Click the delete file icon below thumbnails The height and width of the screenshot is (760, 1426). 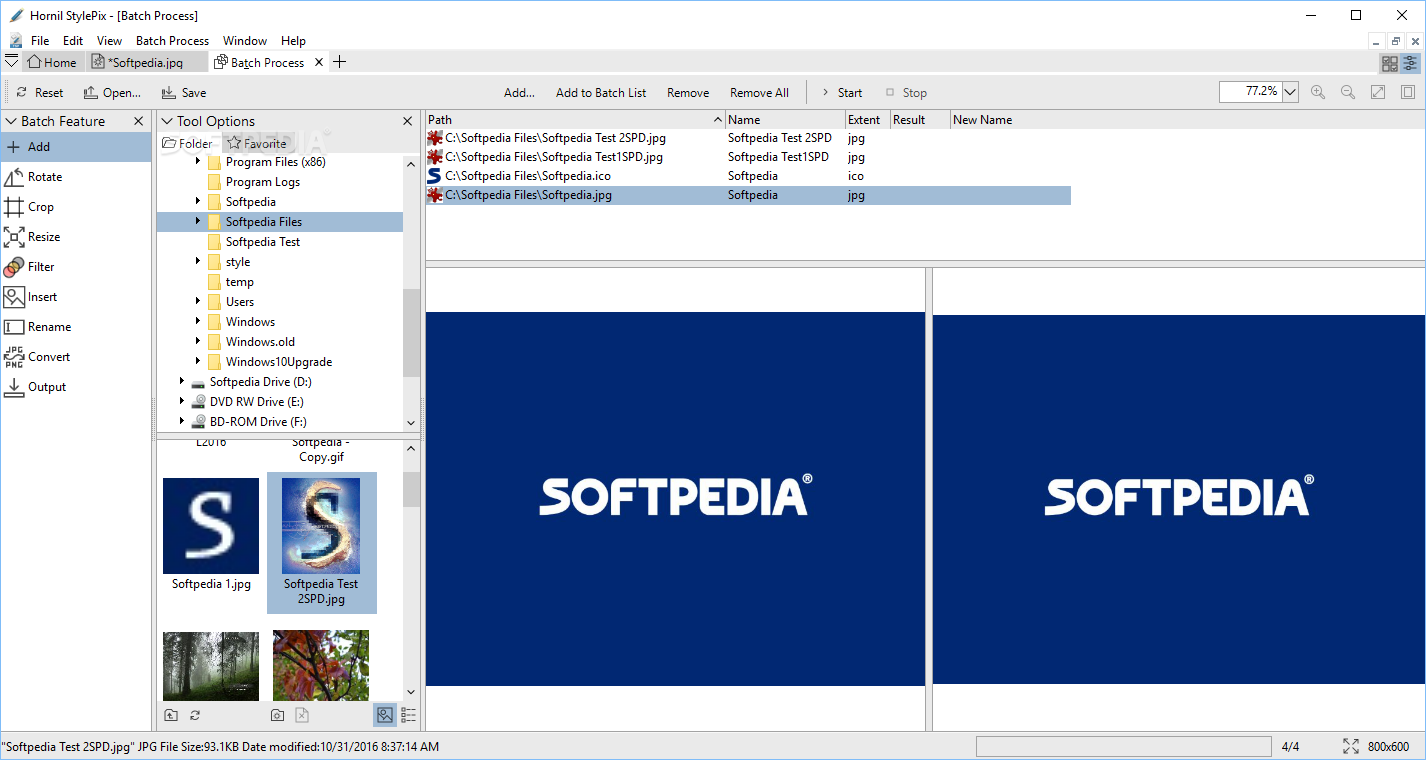coord(302,715)
